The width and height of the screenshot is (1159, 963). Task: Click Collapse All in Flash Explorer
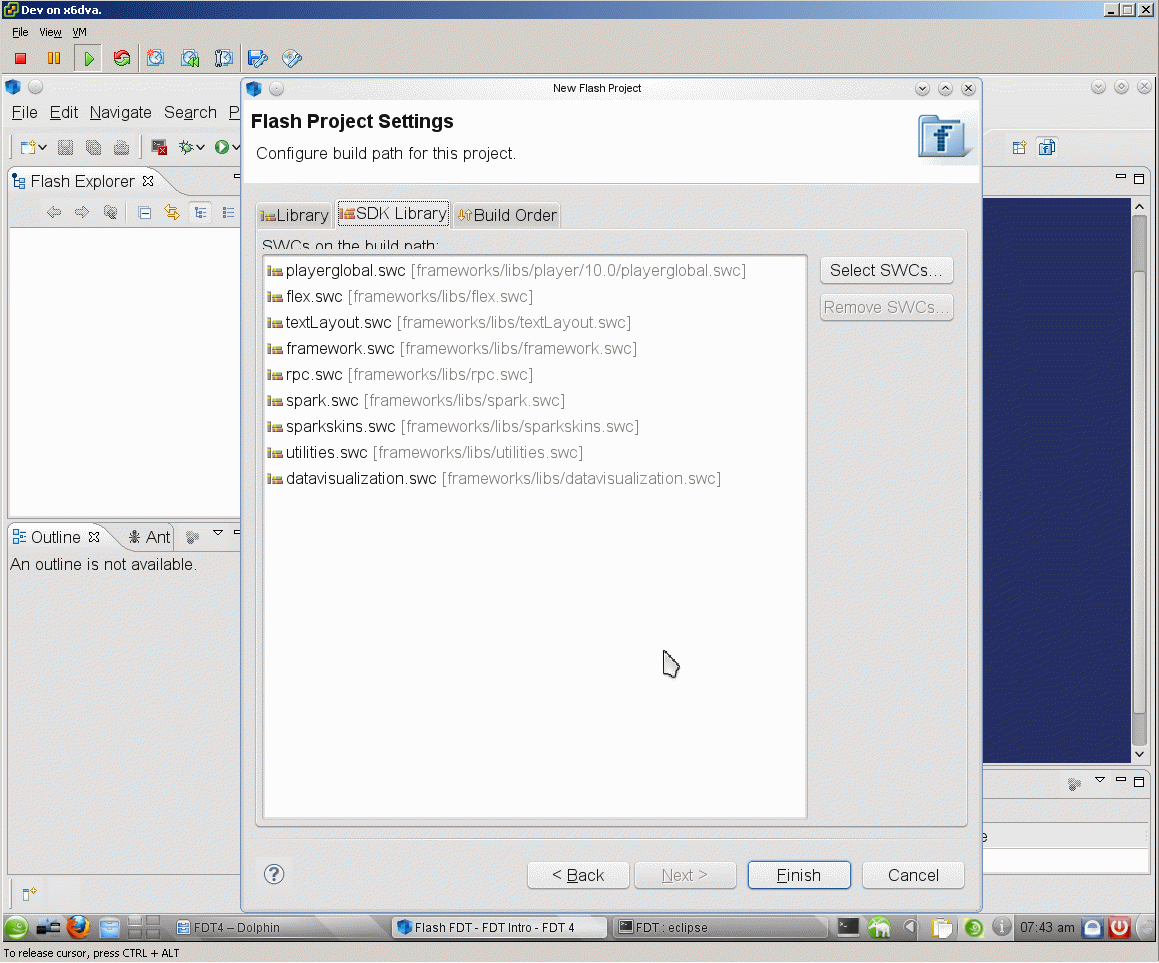(x=145, y=213)
